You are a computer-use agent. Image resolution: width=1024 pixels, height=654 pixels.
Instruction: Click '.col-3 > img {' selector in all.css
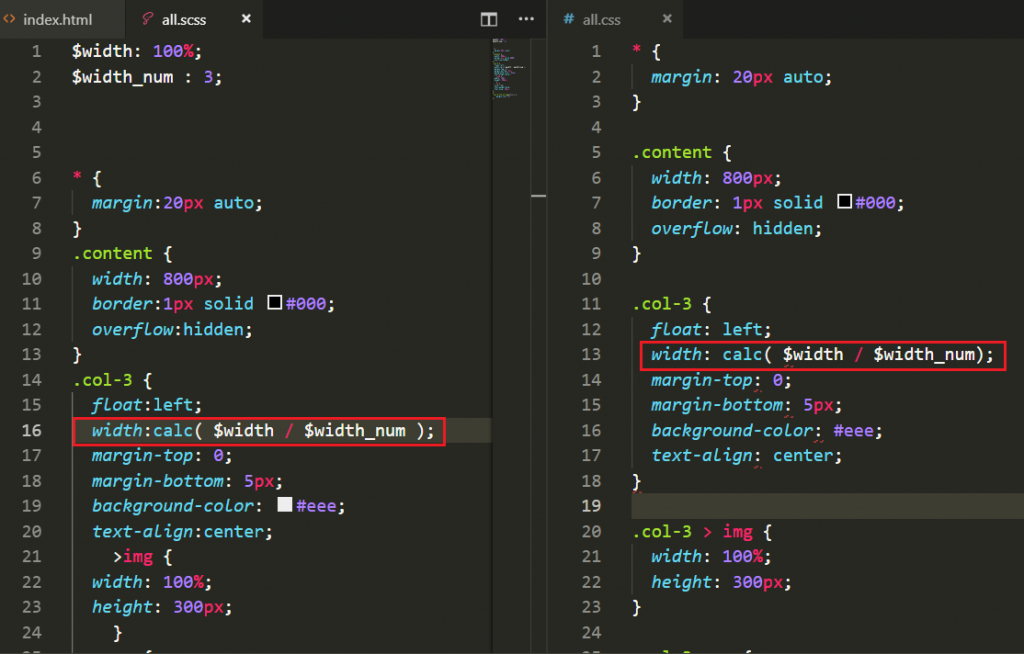click(x=702, y=532)
